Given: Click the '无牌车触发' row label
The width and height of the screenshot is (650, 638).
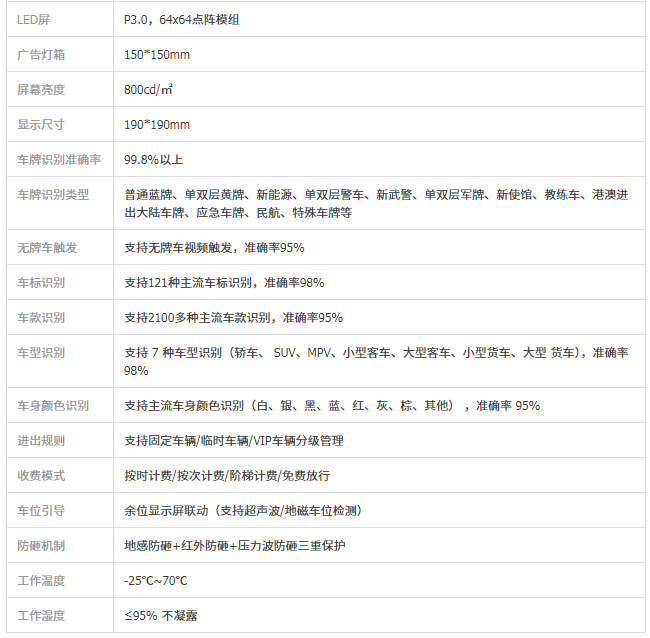Looking at the screenshot, I should 47,248.
